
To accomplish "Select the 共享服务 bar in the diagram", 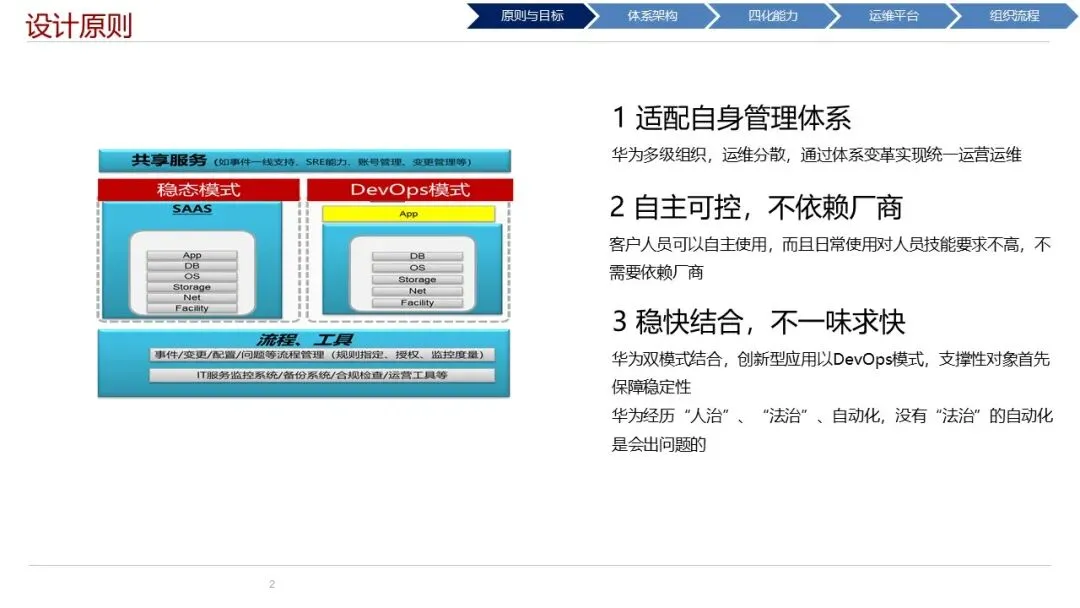I will pos(304,161).
